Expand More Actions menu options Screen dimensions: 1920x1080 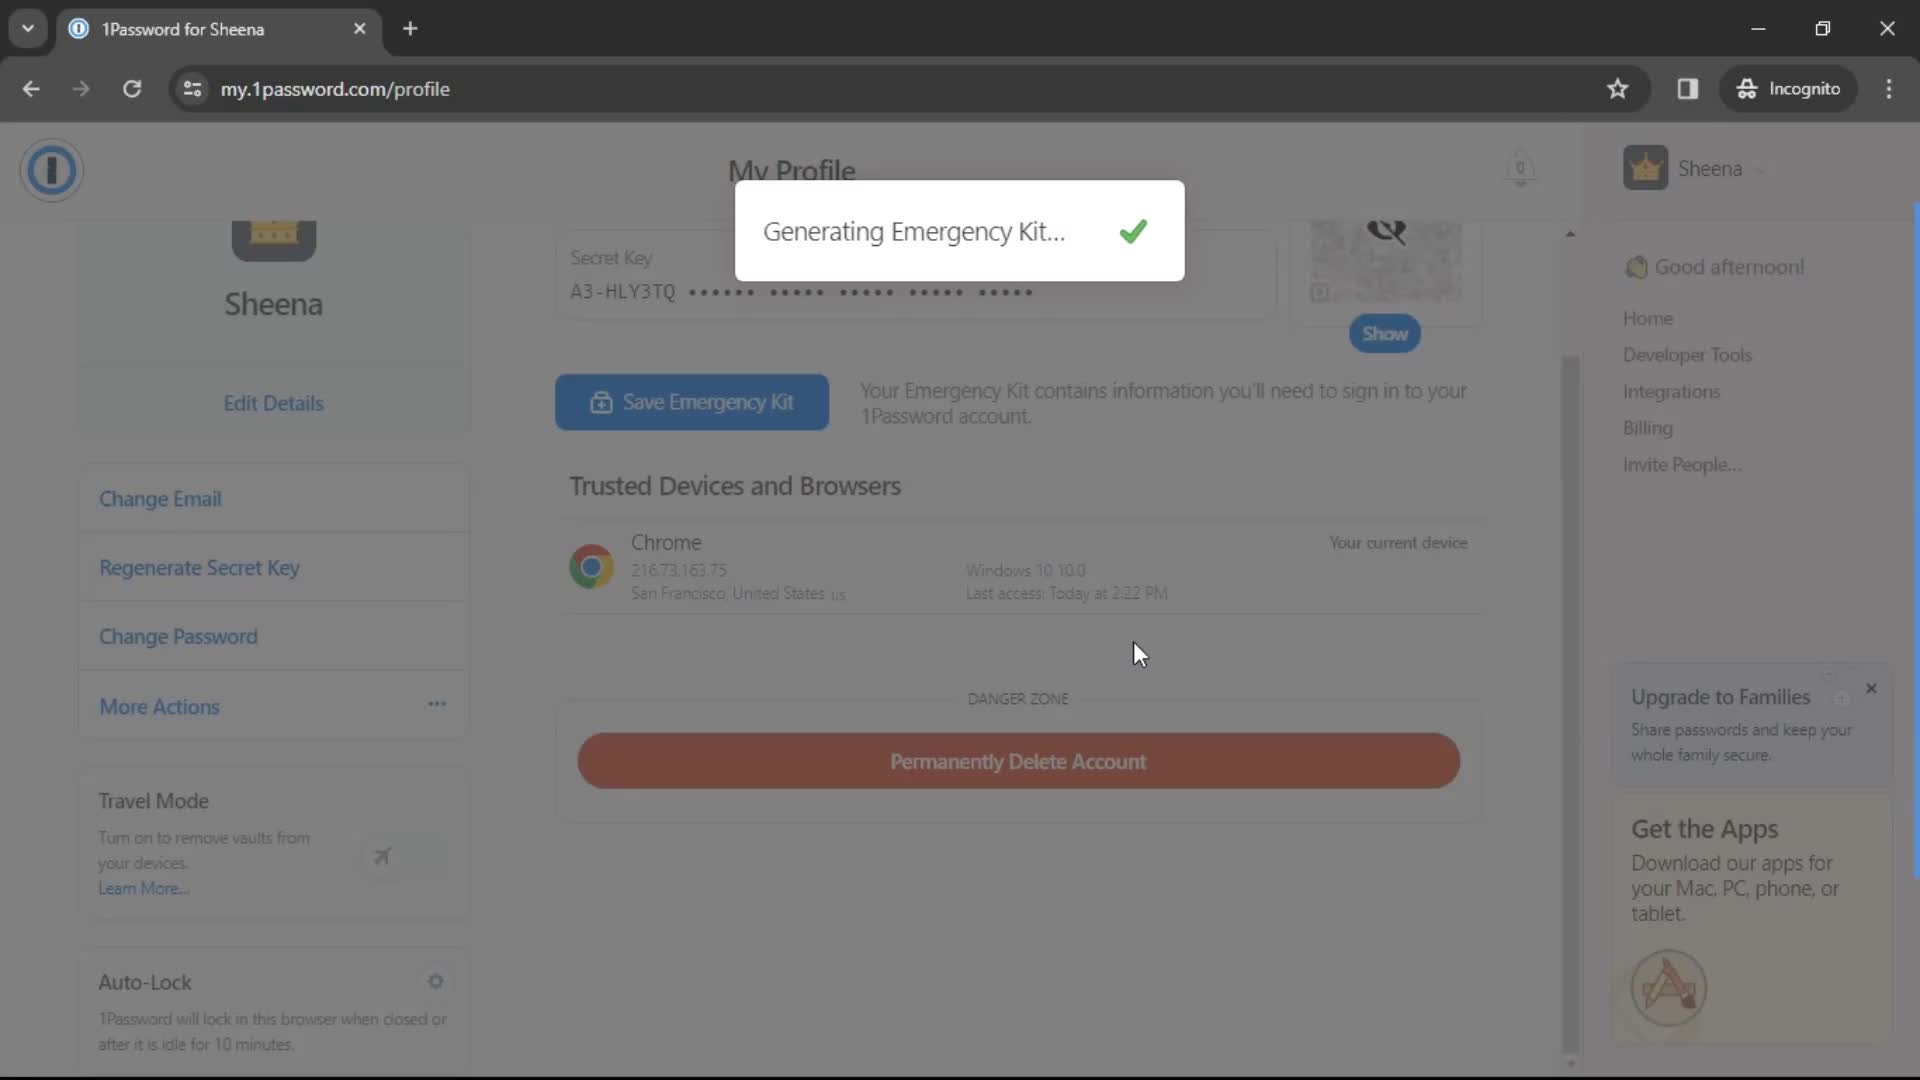pos(436,707)
